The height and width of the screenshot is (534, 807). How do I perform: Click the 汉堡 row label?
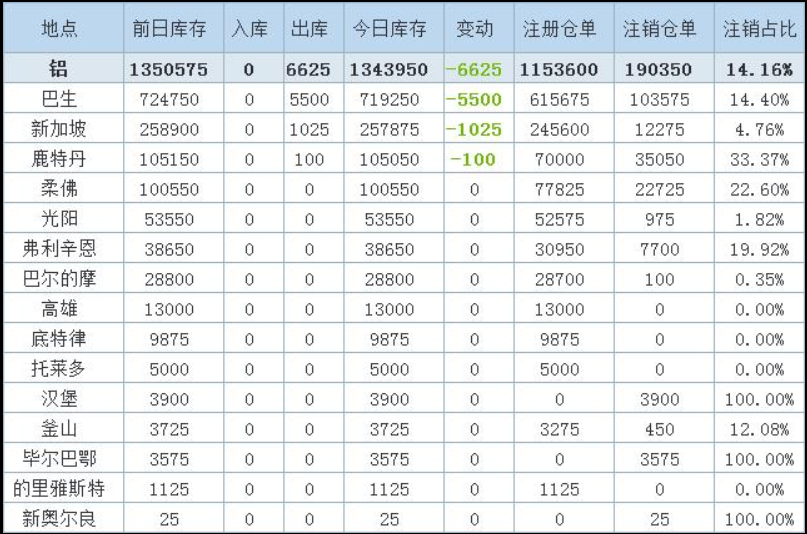coord(62,400)
